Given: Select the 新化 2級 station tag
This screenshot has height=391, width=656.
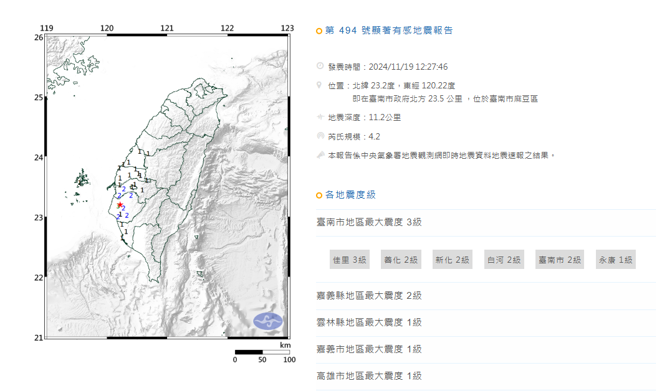Looking at the screenshot, I should 452,260.
